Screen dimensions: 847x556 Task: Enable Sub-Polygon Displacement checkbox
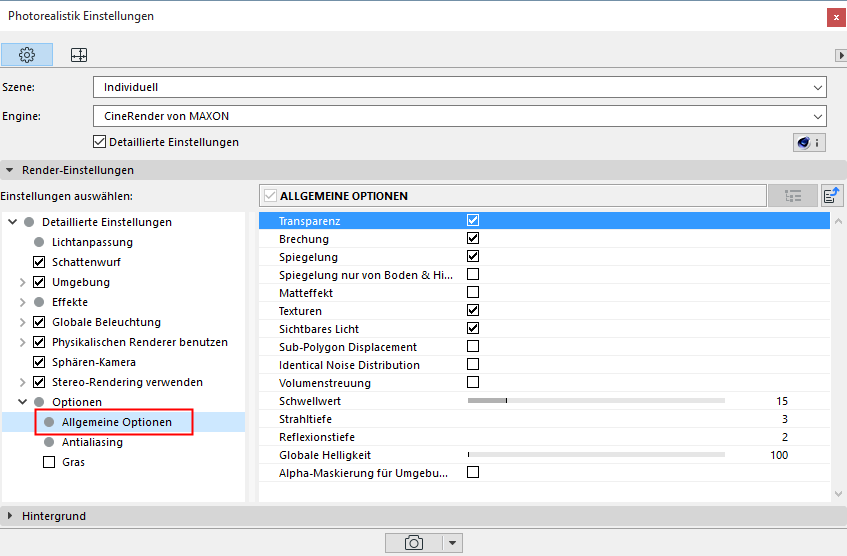[x=473, y=346]
